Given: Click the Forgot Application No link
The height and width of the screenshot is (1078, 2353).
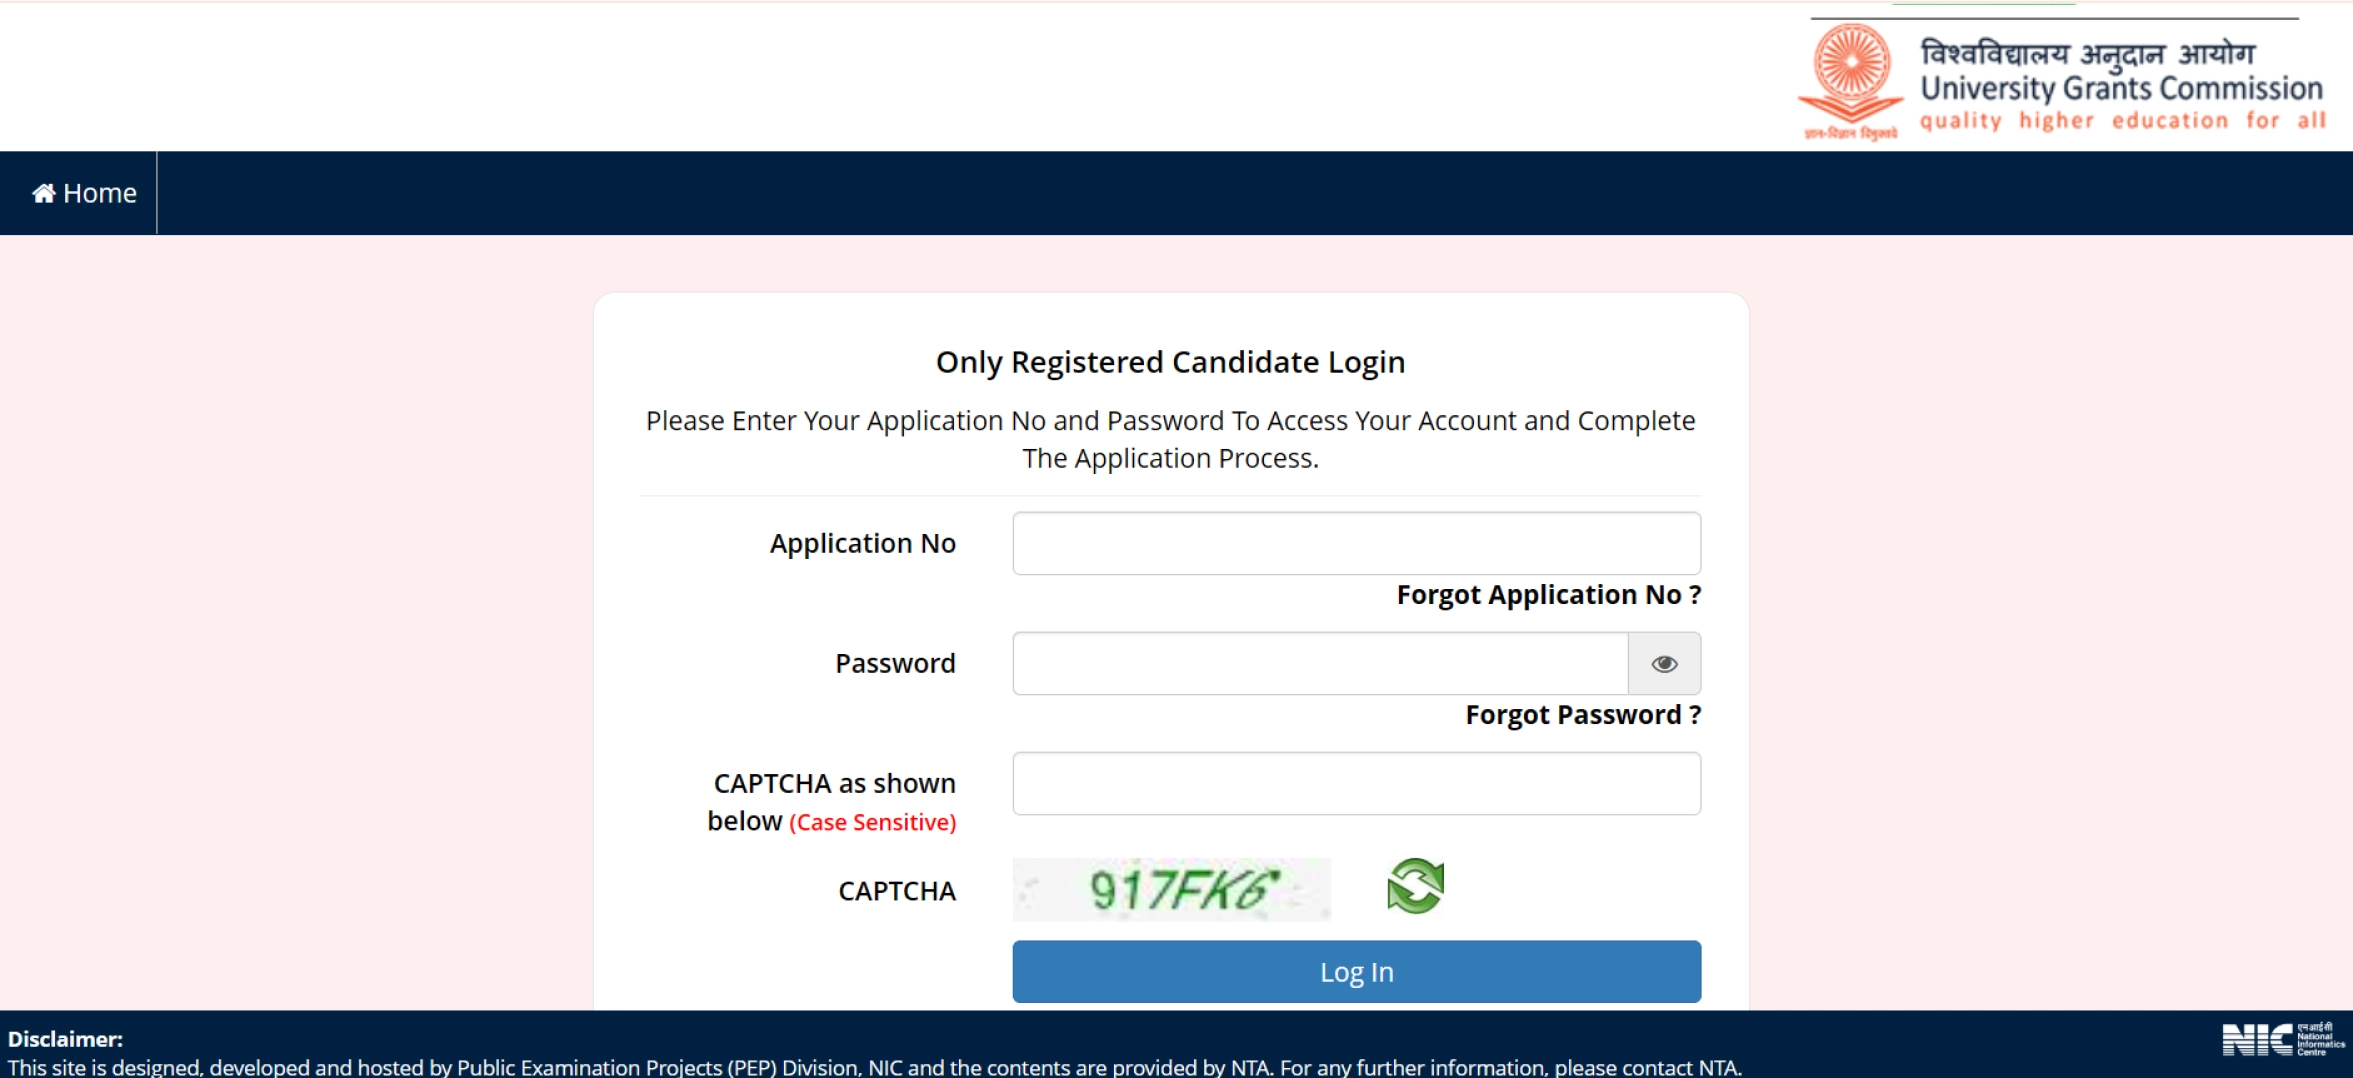Looking at the screenshot, I should coord(1547,594).
